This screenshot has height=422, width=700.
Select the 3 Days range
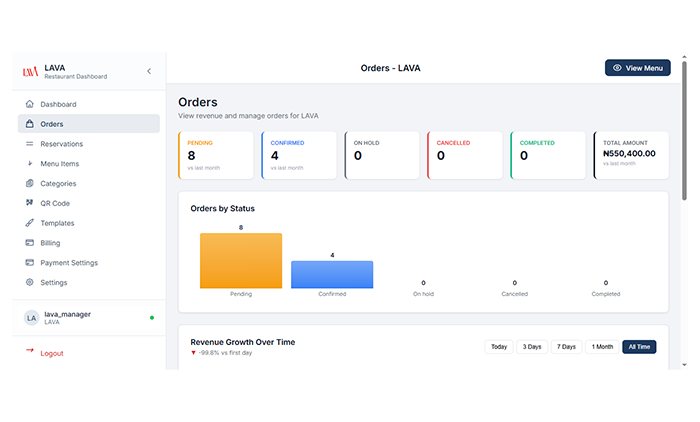click(532, 347)
